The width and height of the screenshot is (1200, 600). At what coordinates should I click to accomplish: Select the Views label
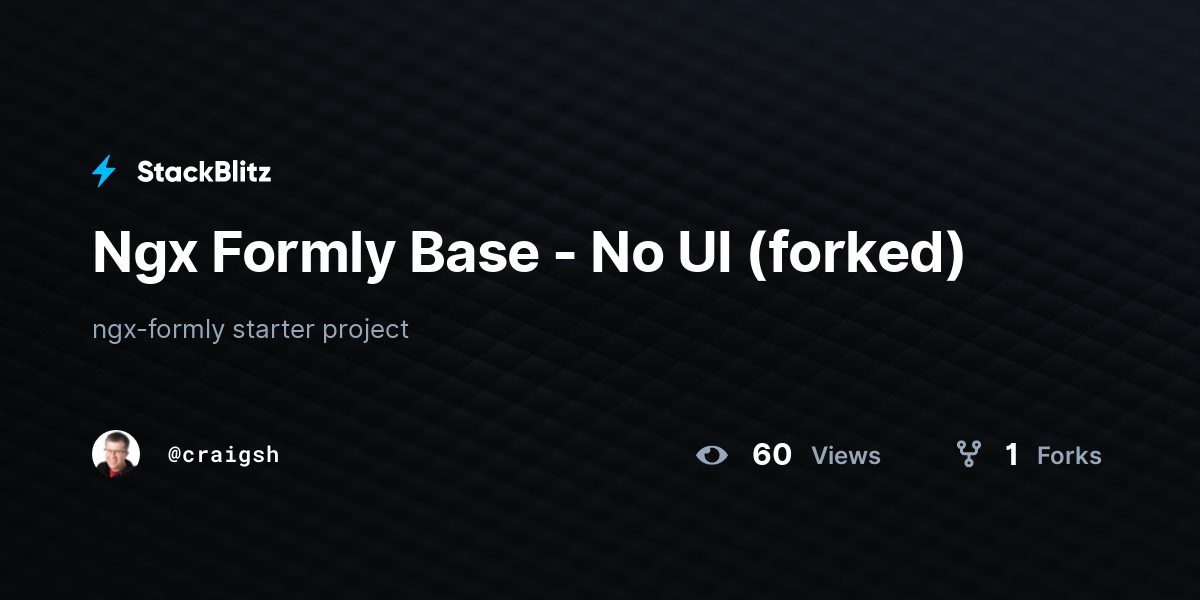coord(846,456)
